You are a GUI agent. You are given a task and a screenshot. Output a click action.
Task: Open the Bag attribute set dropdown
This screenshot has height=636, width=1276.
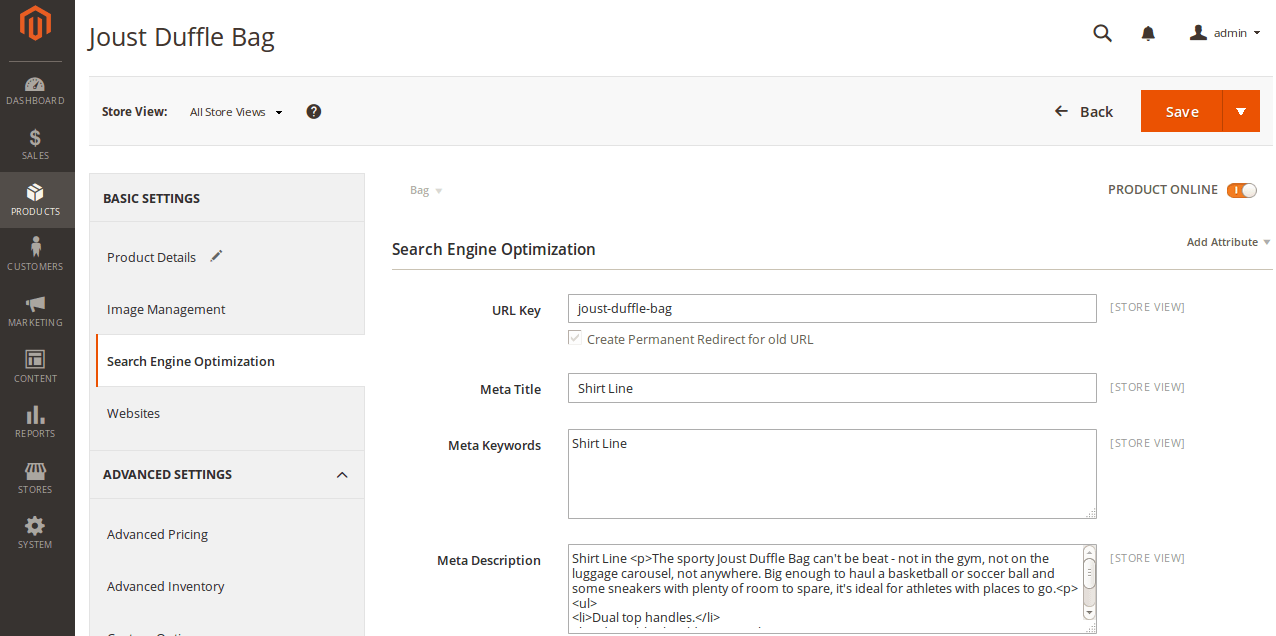[x=426, y=190]
